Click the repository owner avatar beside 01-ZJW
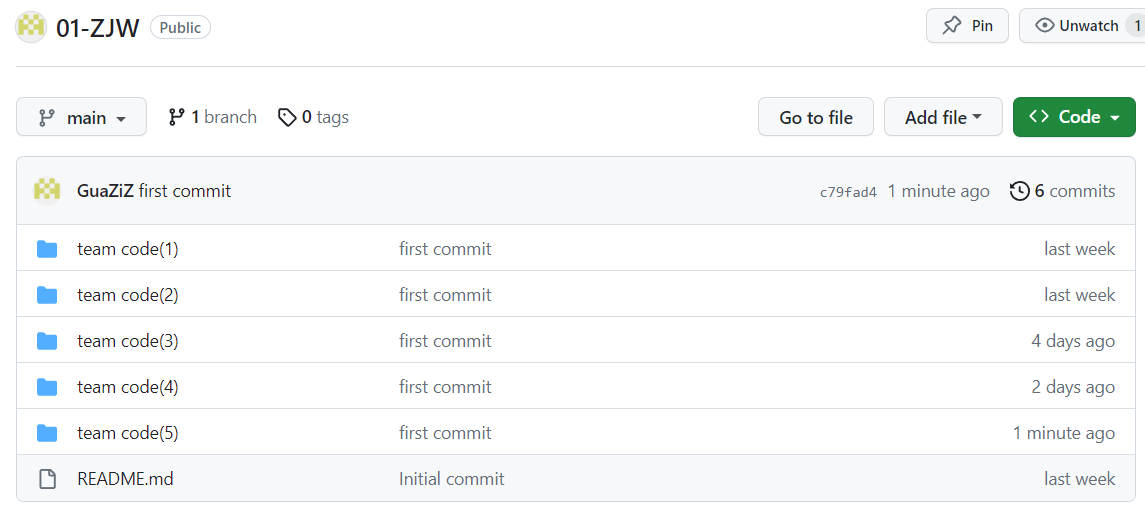1145x512 pixels. click(x=31, y=27)
